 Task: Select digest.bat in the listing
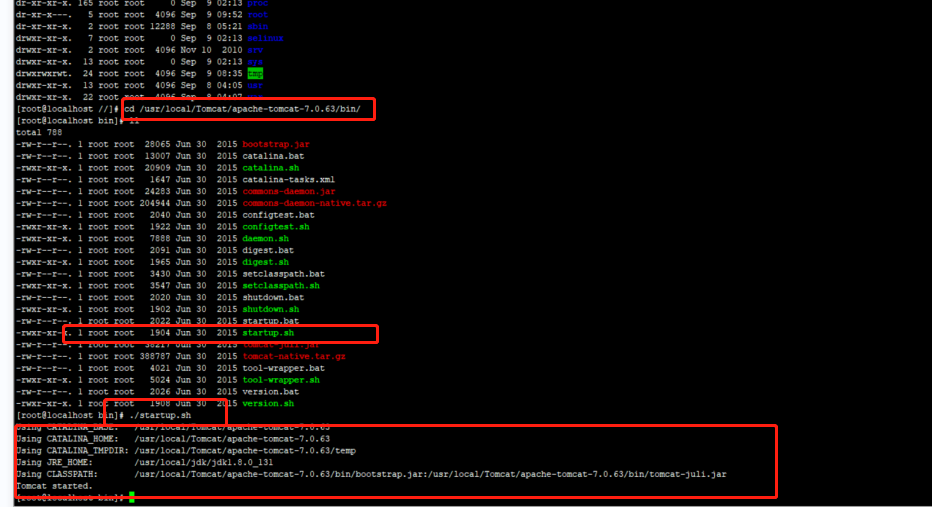268,250
